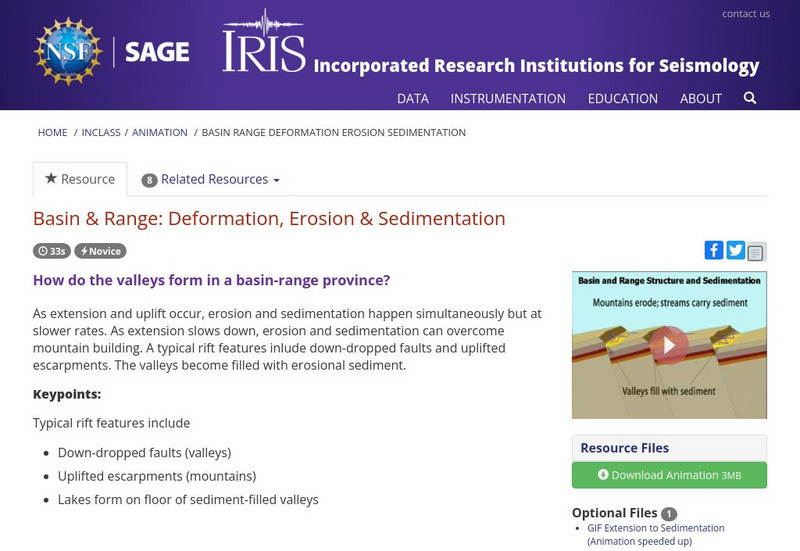Image resolution: width=800 pixels, height=551 pixels.
Task: Click bullet 'Uplifted escarpments (mountains)'
Action: click(157, 476)
